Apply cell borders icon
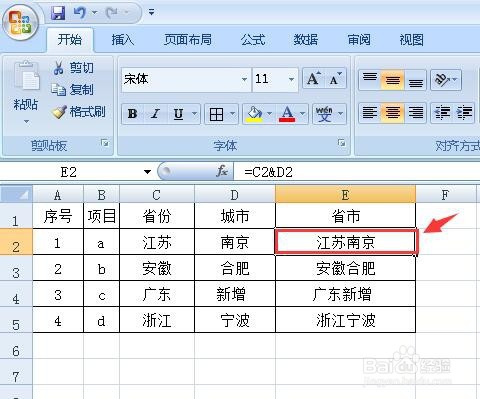The width and height of the screenshot is (480, 399). pos(216,114)
